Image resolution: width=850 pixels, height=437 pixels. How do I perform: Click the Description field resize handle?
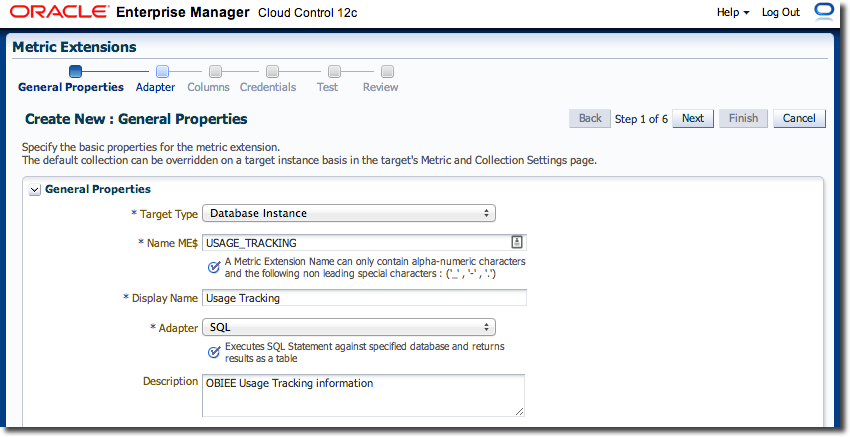tap(519, 410)
